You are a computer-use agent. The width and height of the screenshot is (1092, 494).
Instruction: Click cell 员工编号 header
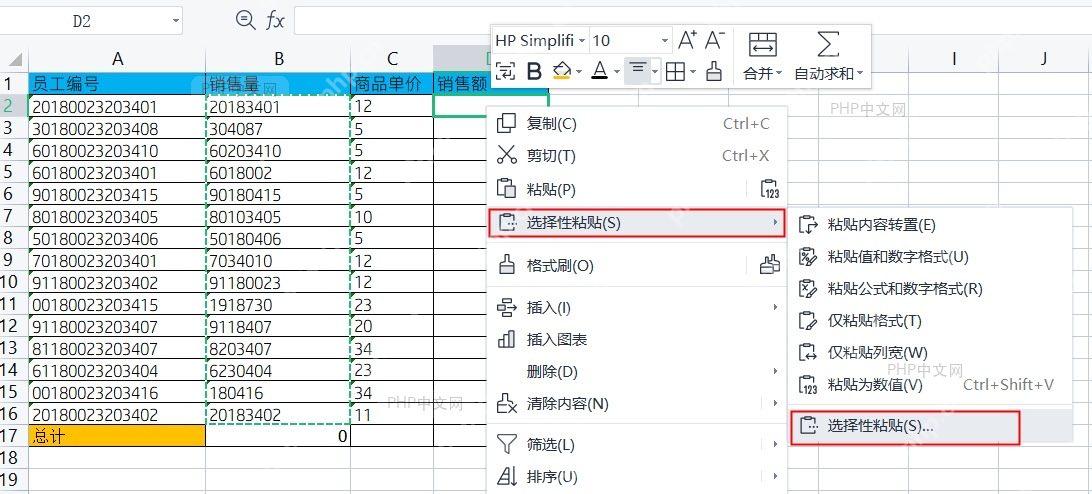tap(117, 84)
